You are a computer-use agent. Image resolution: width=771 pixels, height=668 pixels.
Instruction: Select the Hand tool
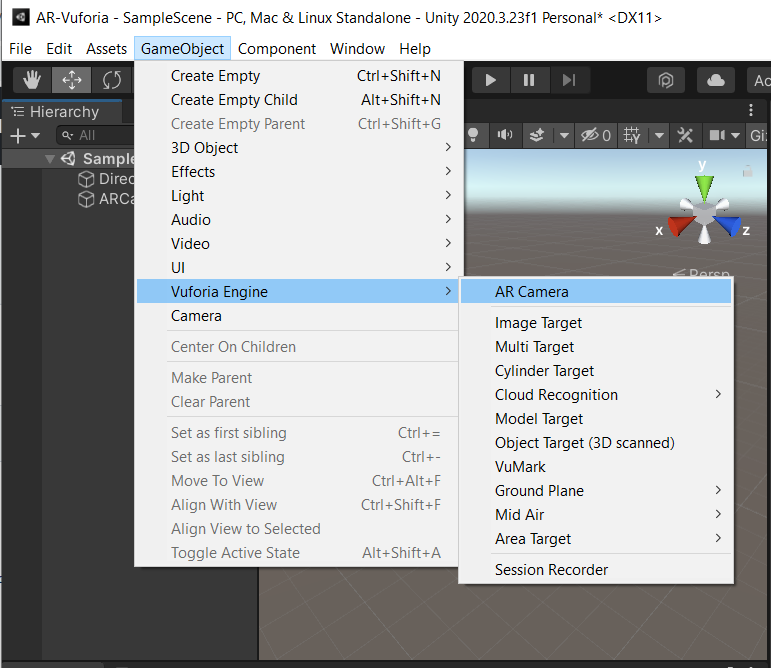(32, 80)
